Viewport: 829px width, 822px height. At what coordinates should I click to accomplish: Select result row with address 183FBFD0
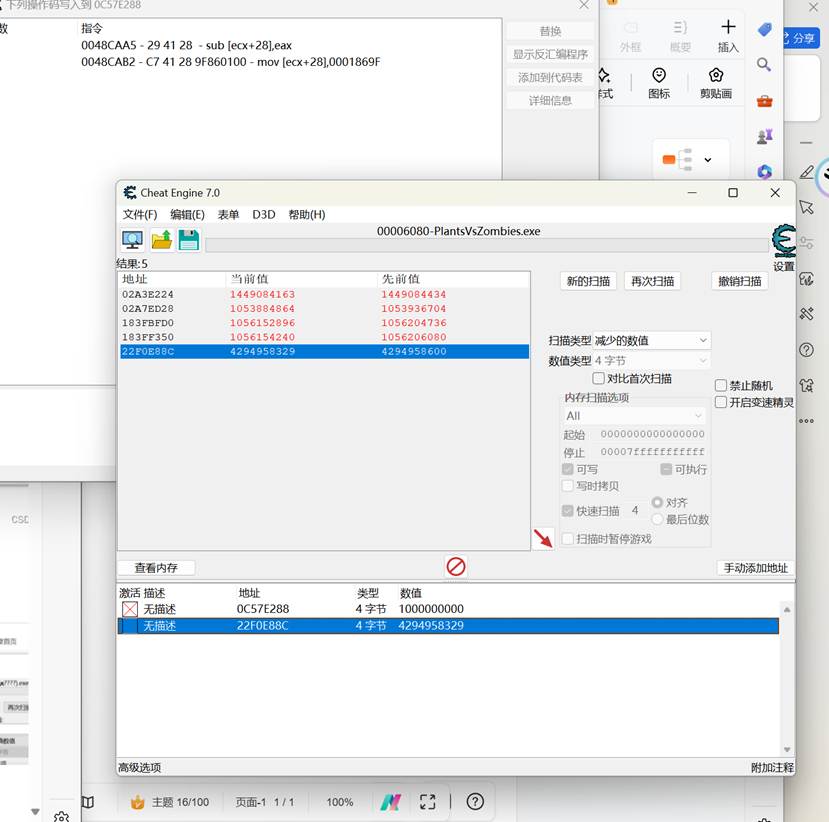point(324,323)
